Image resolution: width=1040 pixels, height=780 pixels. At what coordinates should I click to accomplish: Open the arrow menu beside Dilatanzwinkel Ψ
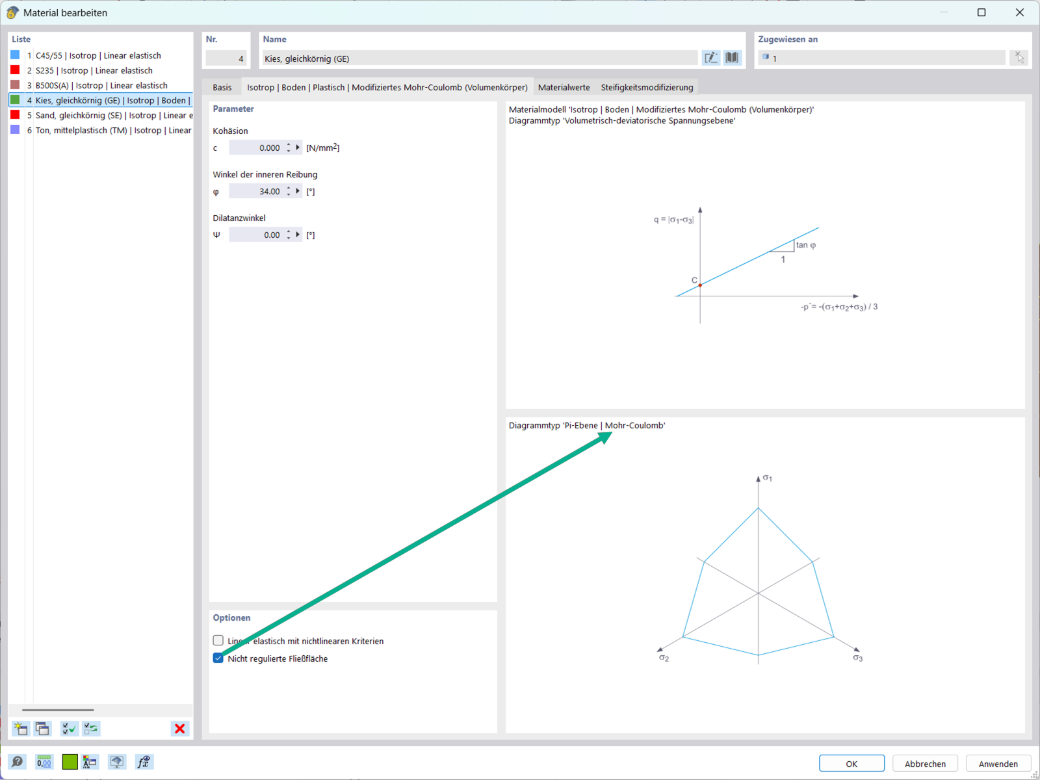pos(298,235)
